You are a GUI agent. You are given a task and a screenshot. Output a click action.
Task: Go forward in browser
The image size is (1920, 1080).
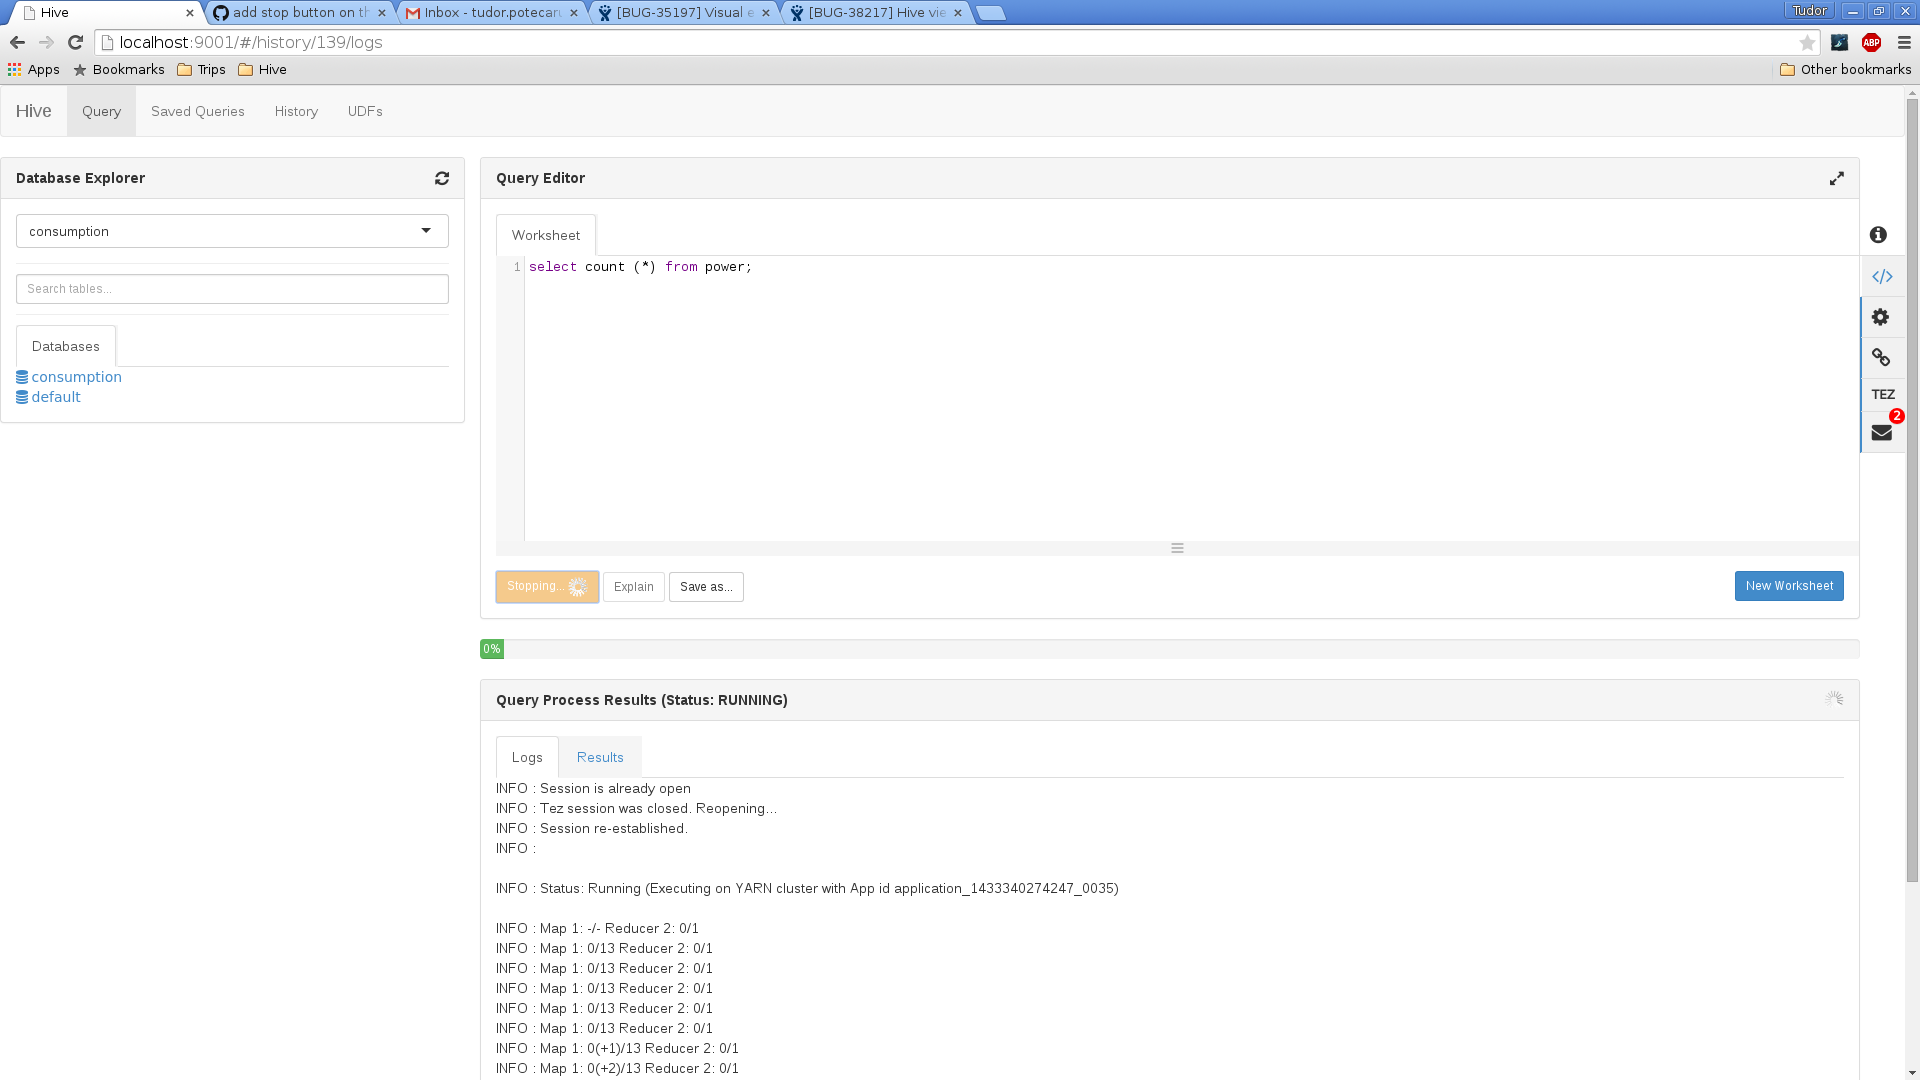[46, 42]
